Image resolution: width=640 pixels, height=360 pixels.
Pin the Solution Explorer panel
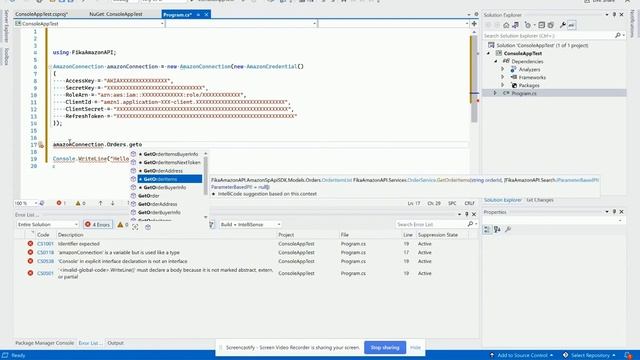tap(614, 15)
